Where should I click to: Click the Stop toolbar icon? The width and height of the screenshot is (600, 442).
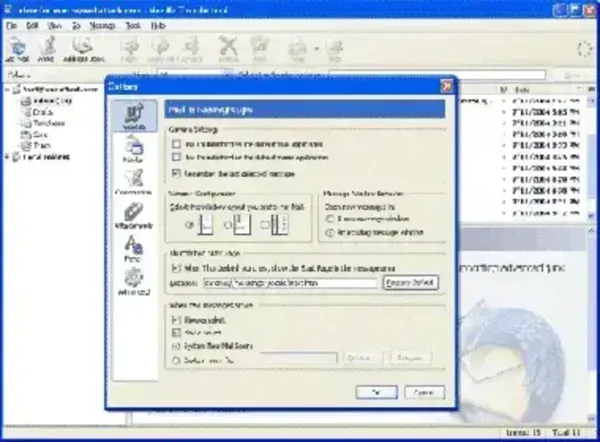334,49
